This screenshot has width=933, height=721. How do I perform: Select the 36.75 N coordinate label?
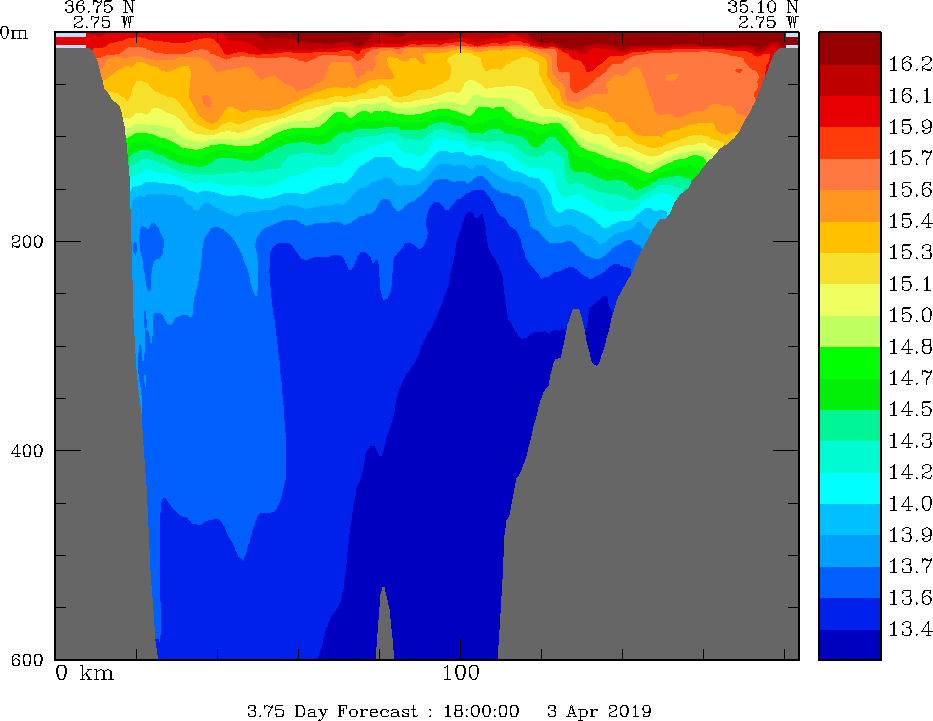[99, 6]
